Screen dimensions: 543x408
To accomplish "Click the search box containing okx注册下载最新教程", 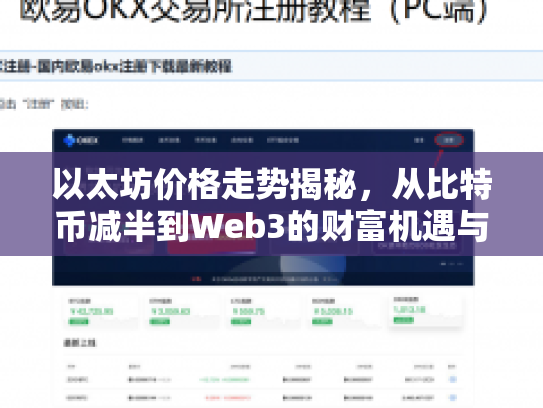I will [x=272, y=66].
